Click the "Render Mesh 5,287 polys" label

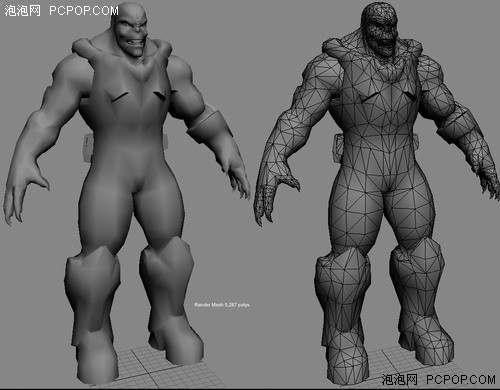(x=222, y=305)
